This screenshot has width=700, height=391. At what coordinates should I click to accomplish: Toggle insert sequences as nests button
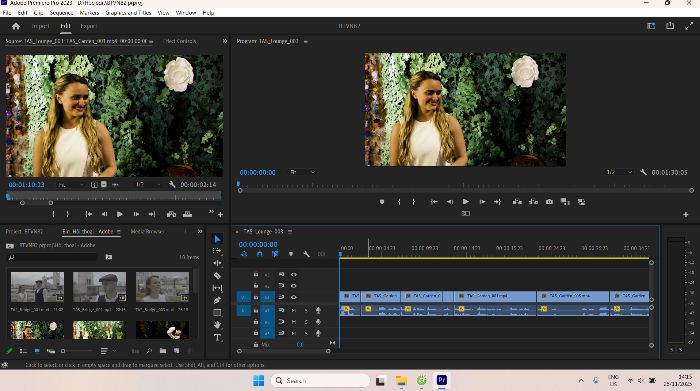click(x=244, y=254)
